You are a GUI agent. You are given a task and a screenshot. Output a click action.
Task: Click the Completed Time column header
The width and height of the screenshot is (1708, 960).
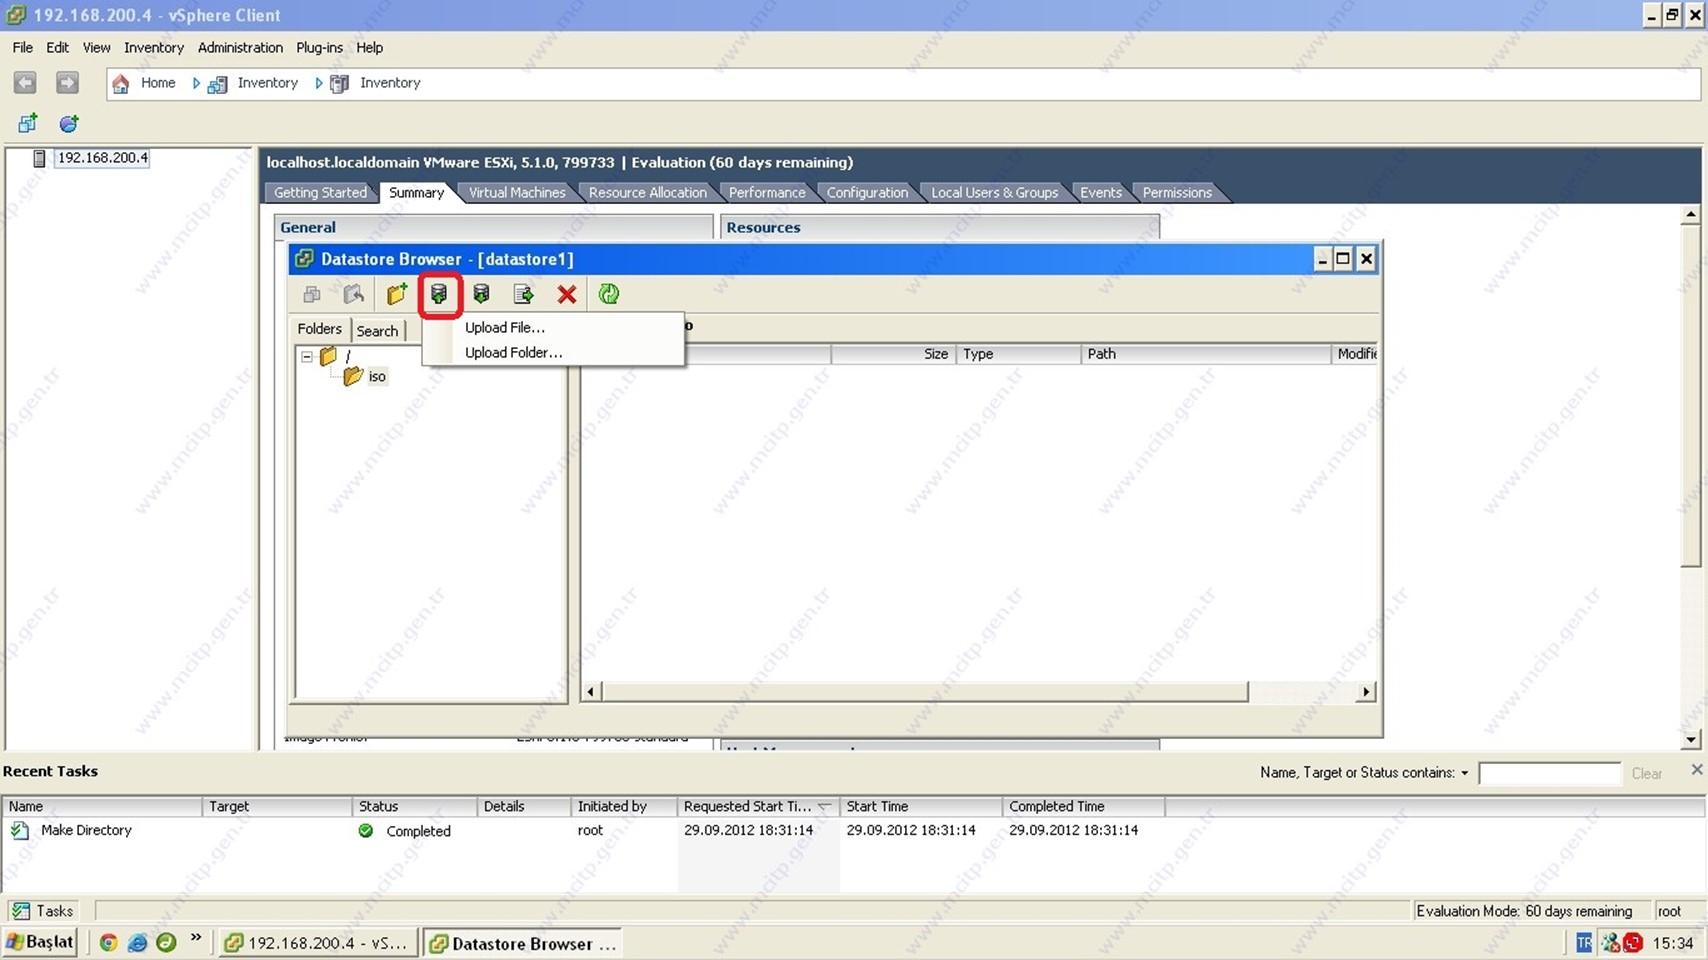coord(1083,806)
